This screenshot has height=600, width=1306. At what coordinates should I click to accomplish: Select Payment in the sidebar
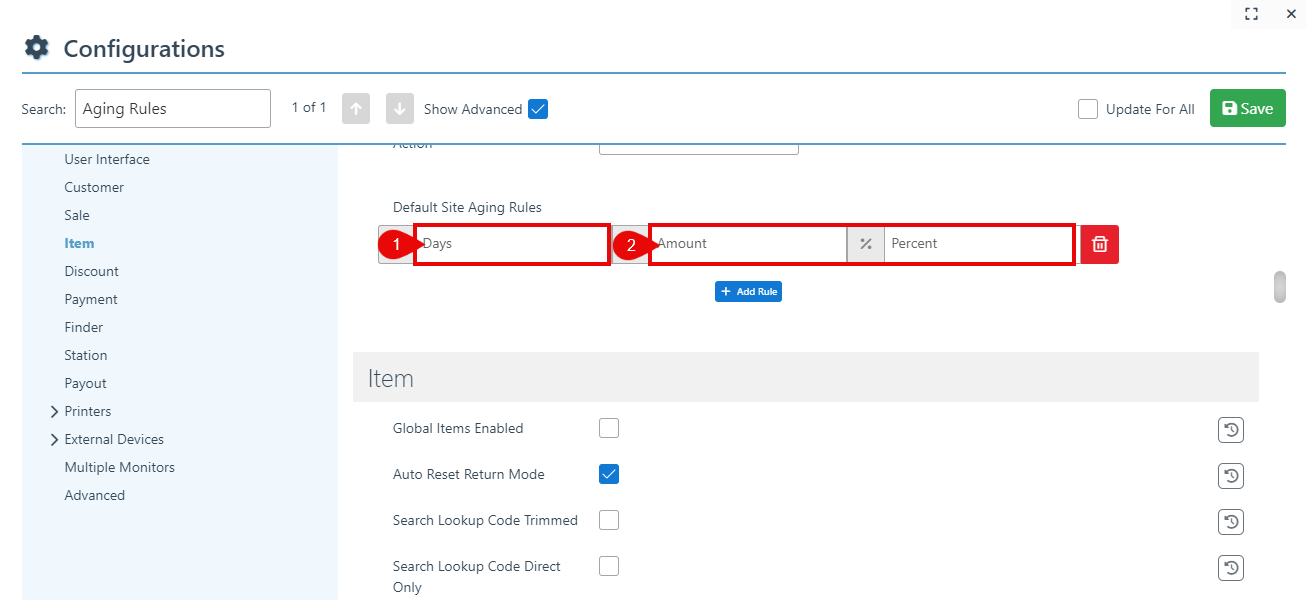(x=91, y=299)
